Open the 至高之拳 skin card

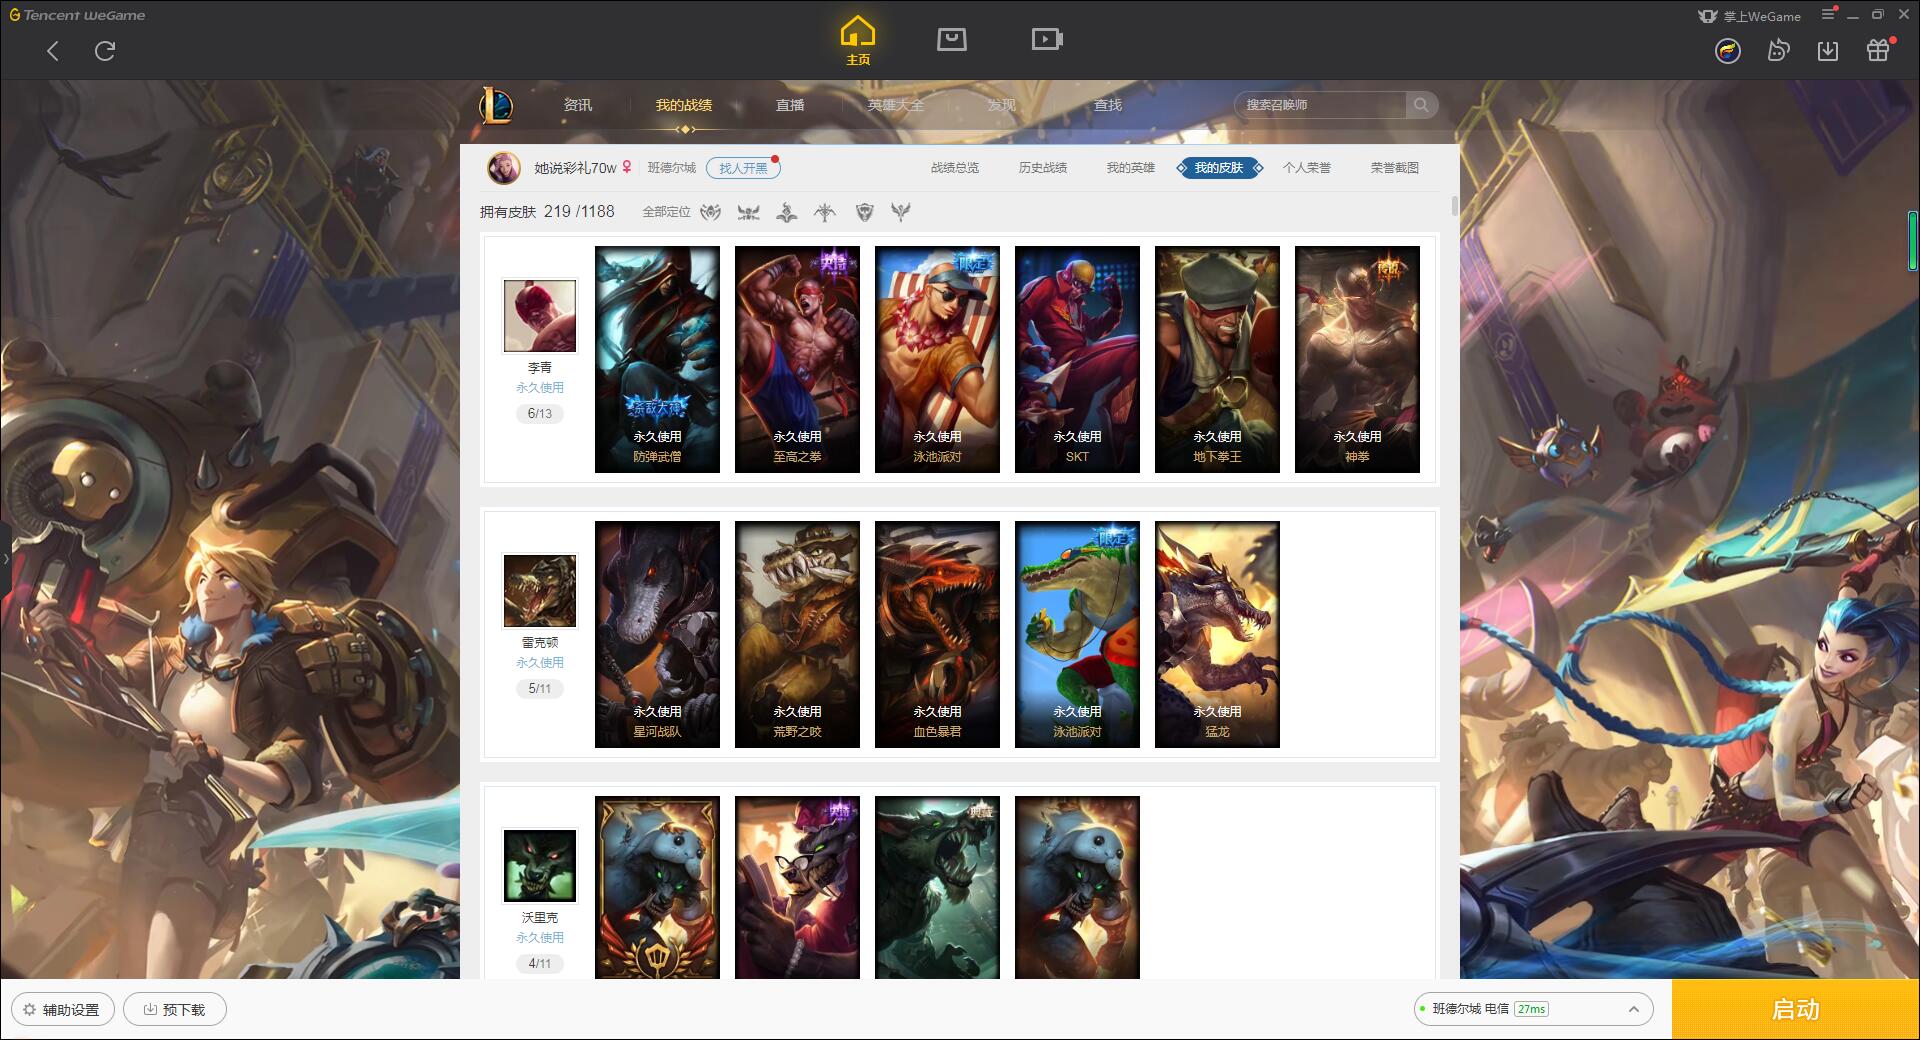(797, 359)
